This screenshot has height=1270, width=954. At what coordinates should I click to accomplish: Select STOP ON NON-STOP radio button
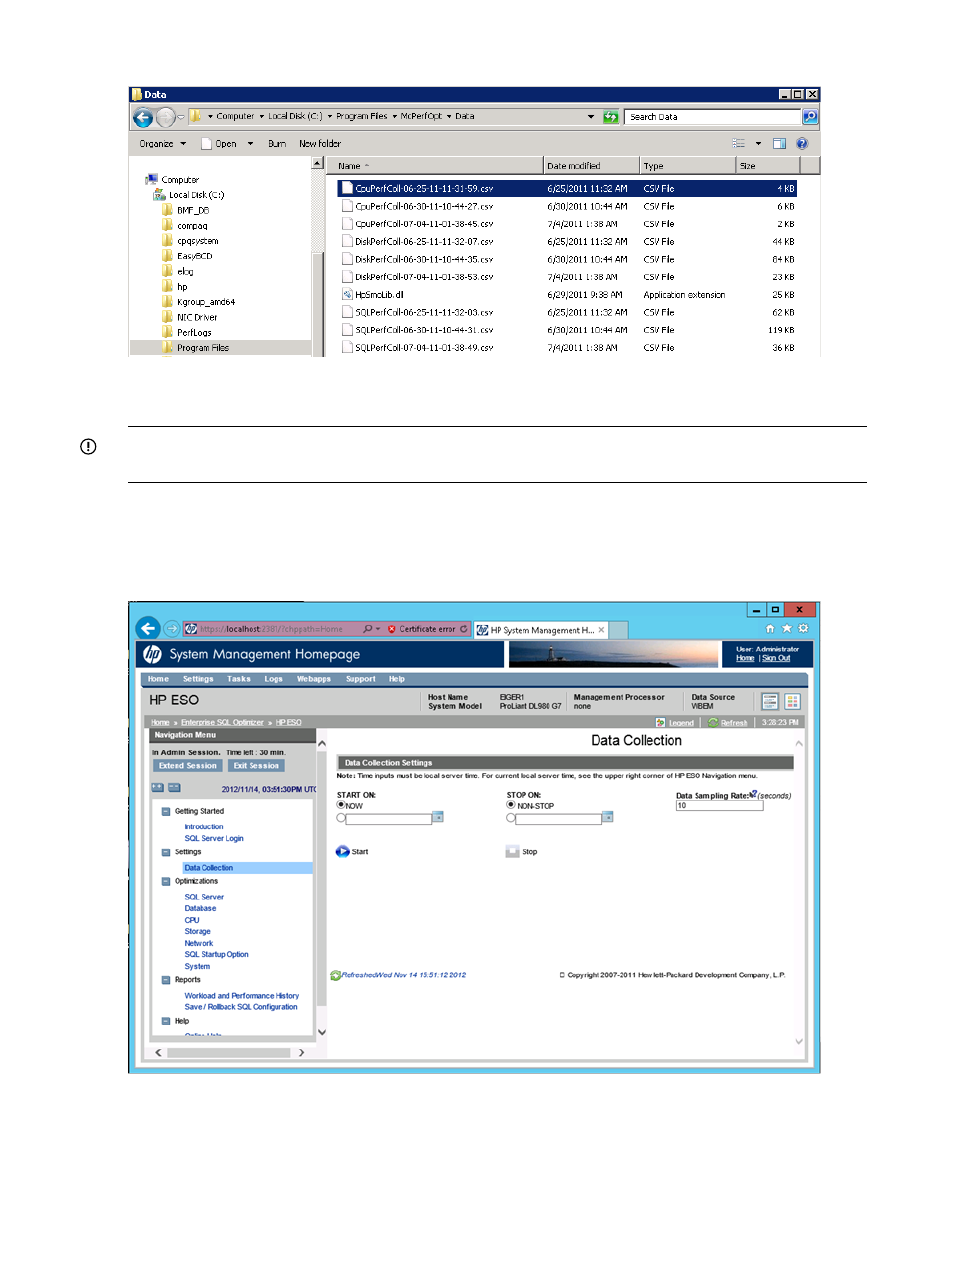[511, 805]
